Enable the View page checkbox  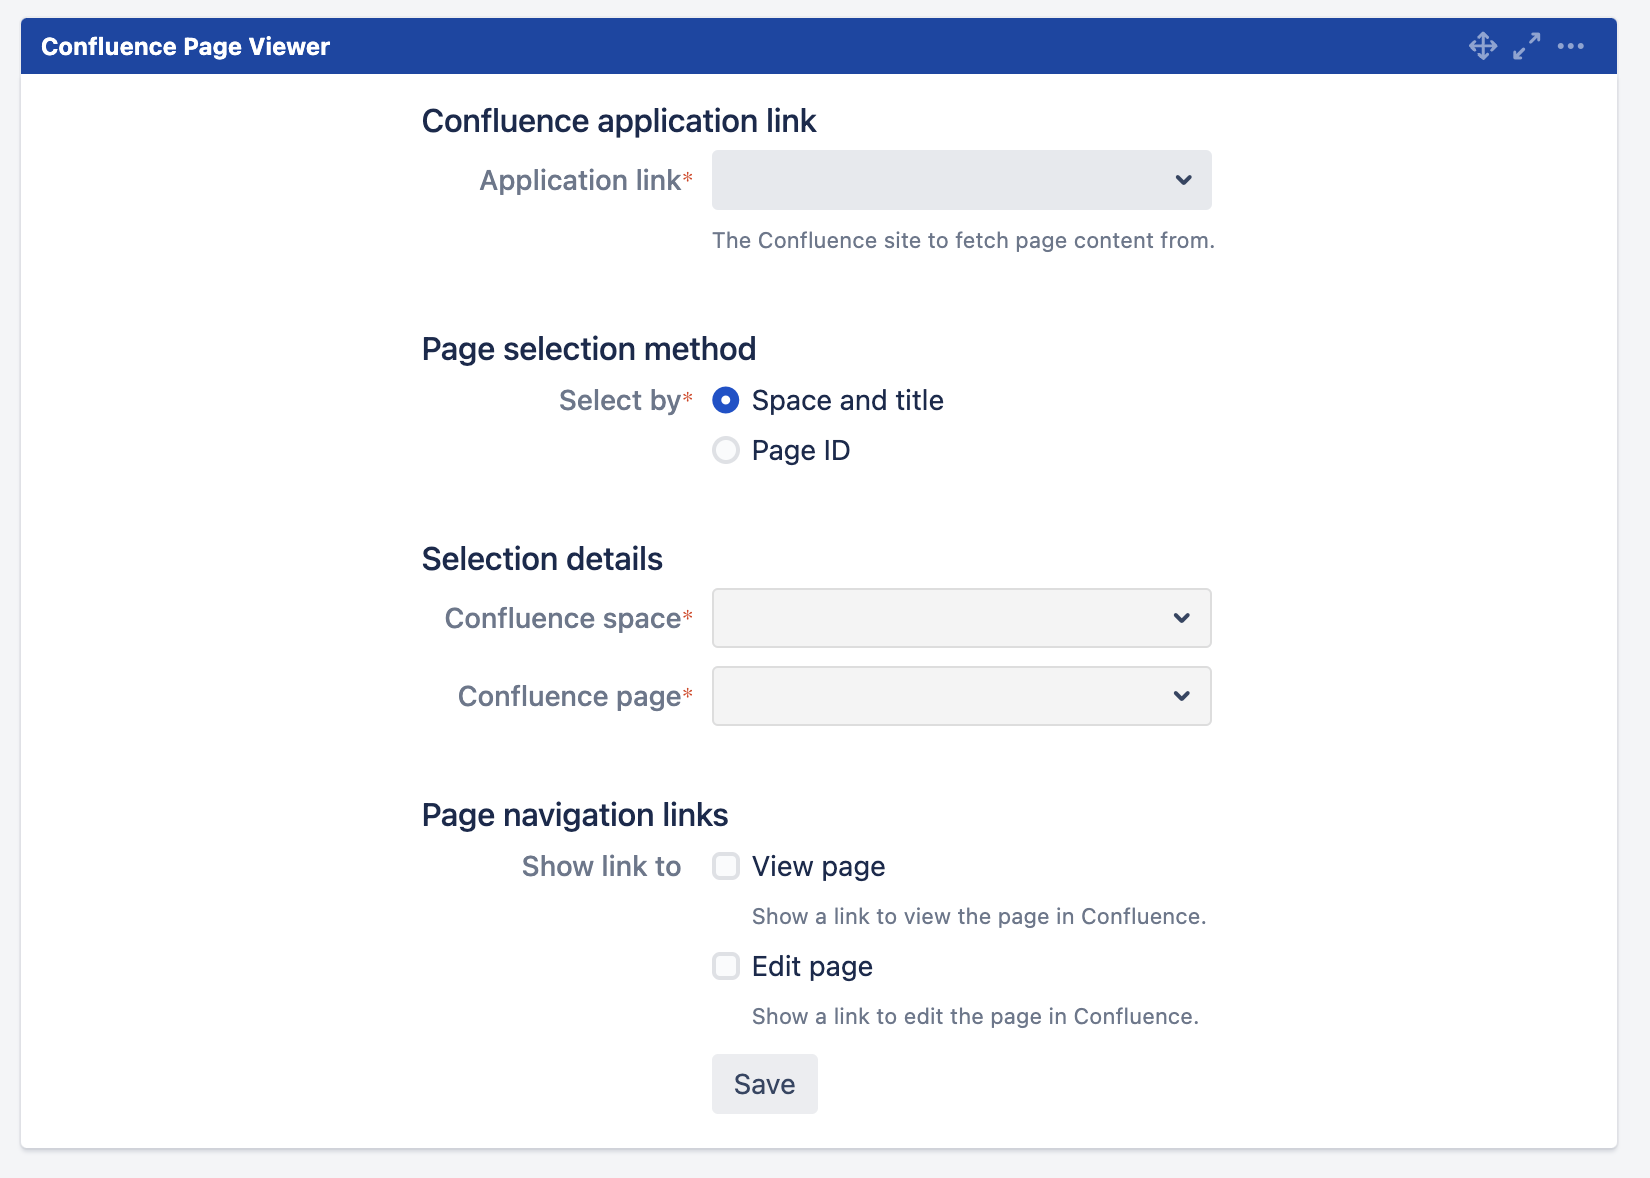click(x=726, y=866)
